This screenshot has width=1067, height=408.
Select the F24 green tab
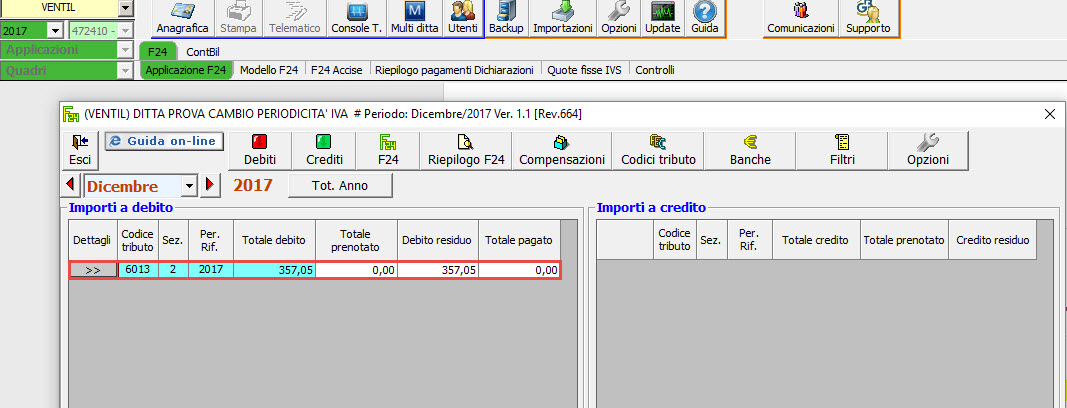[158, 52]
